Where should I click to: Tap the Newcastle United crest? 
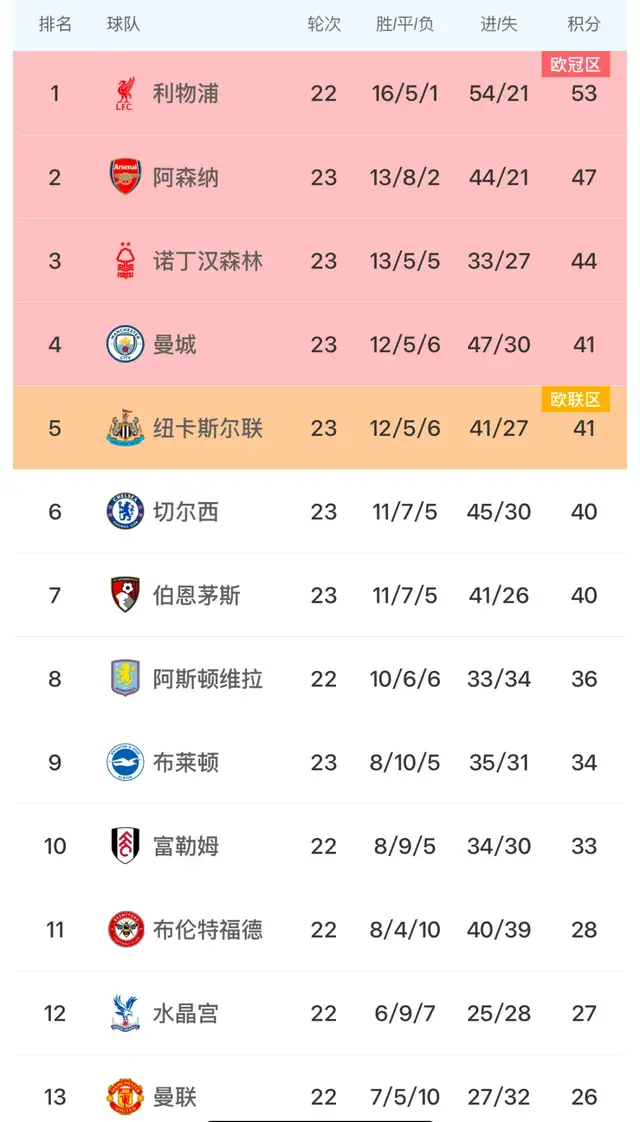point(125,428)
